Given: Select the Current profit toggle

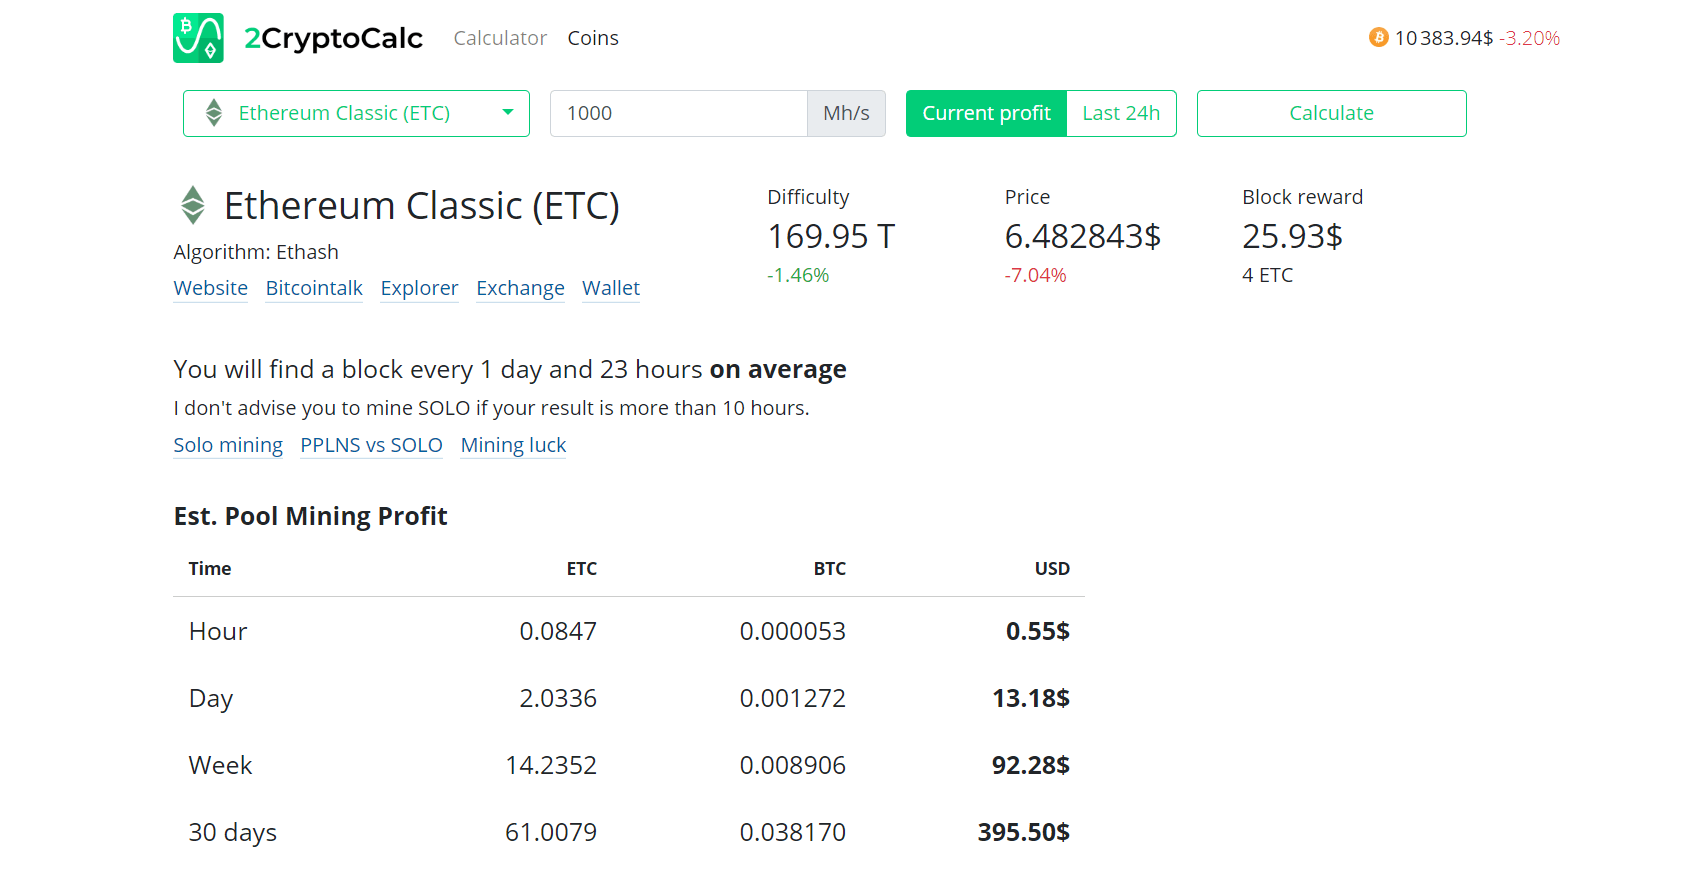Looking at the screenshot, I should [986, 113].
